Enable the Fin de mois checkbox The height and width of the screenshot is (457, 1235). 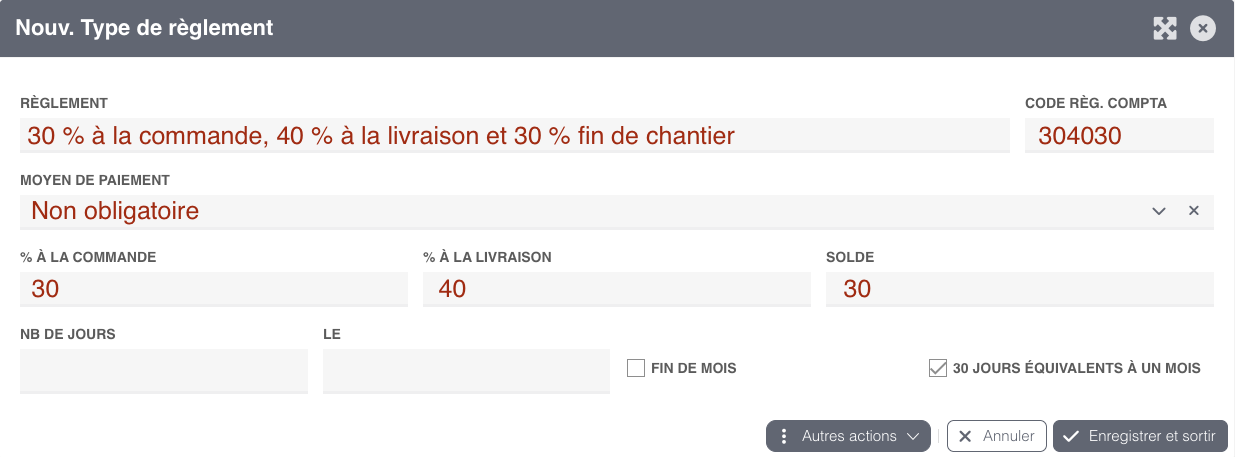point(635,368)
